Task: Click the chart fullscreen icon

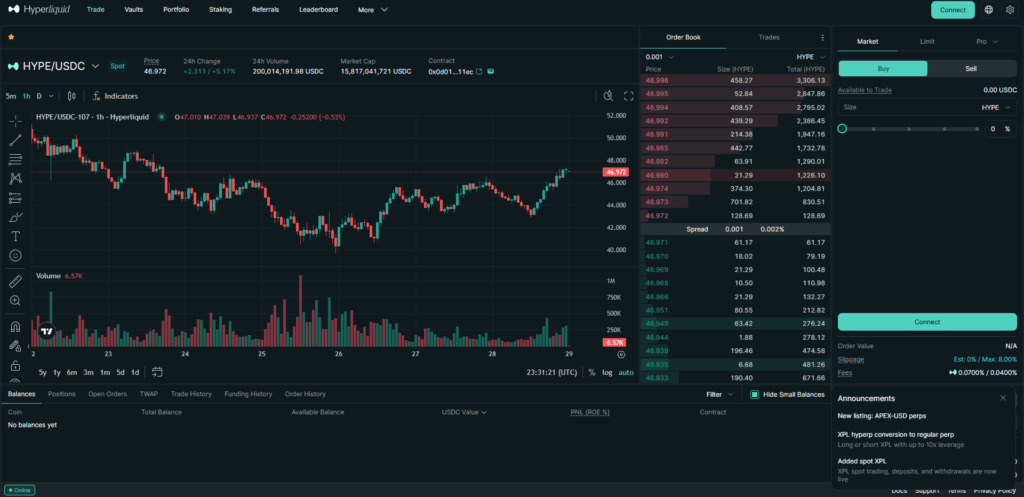Action: 629,96
